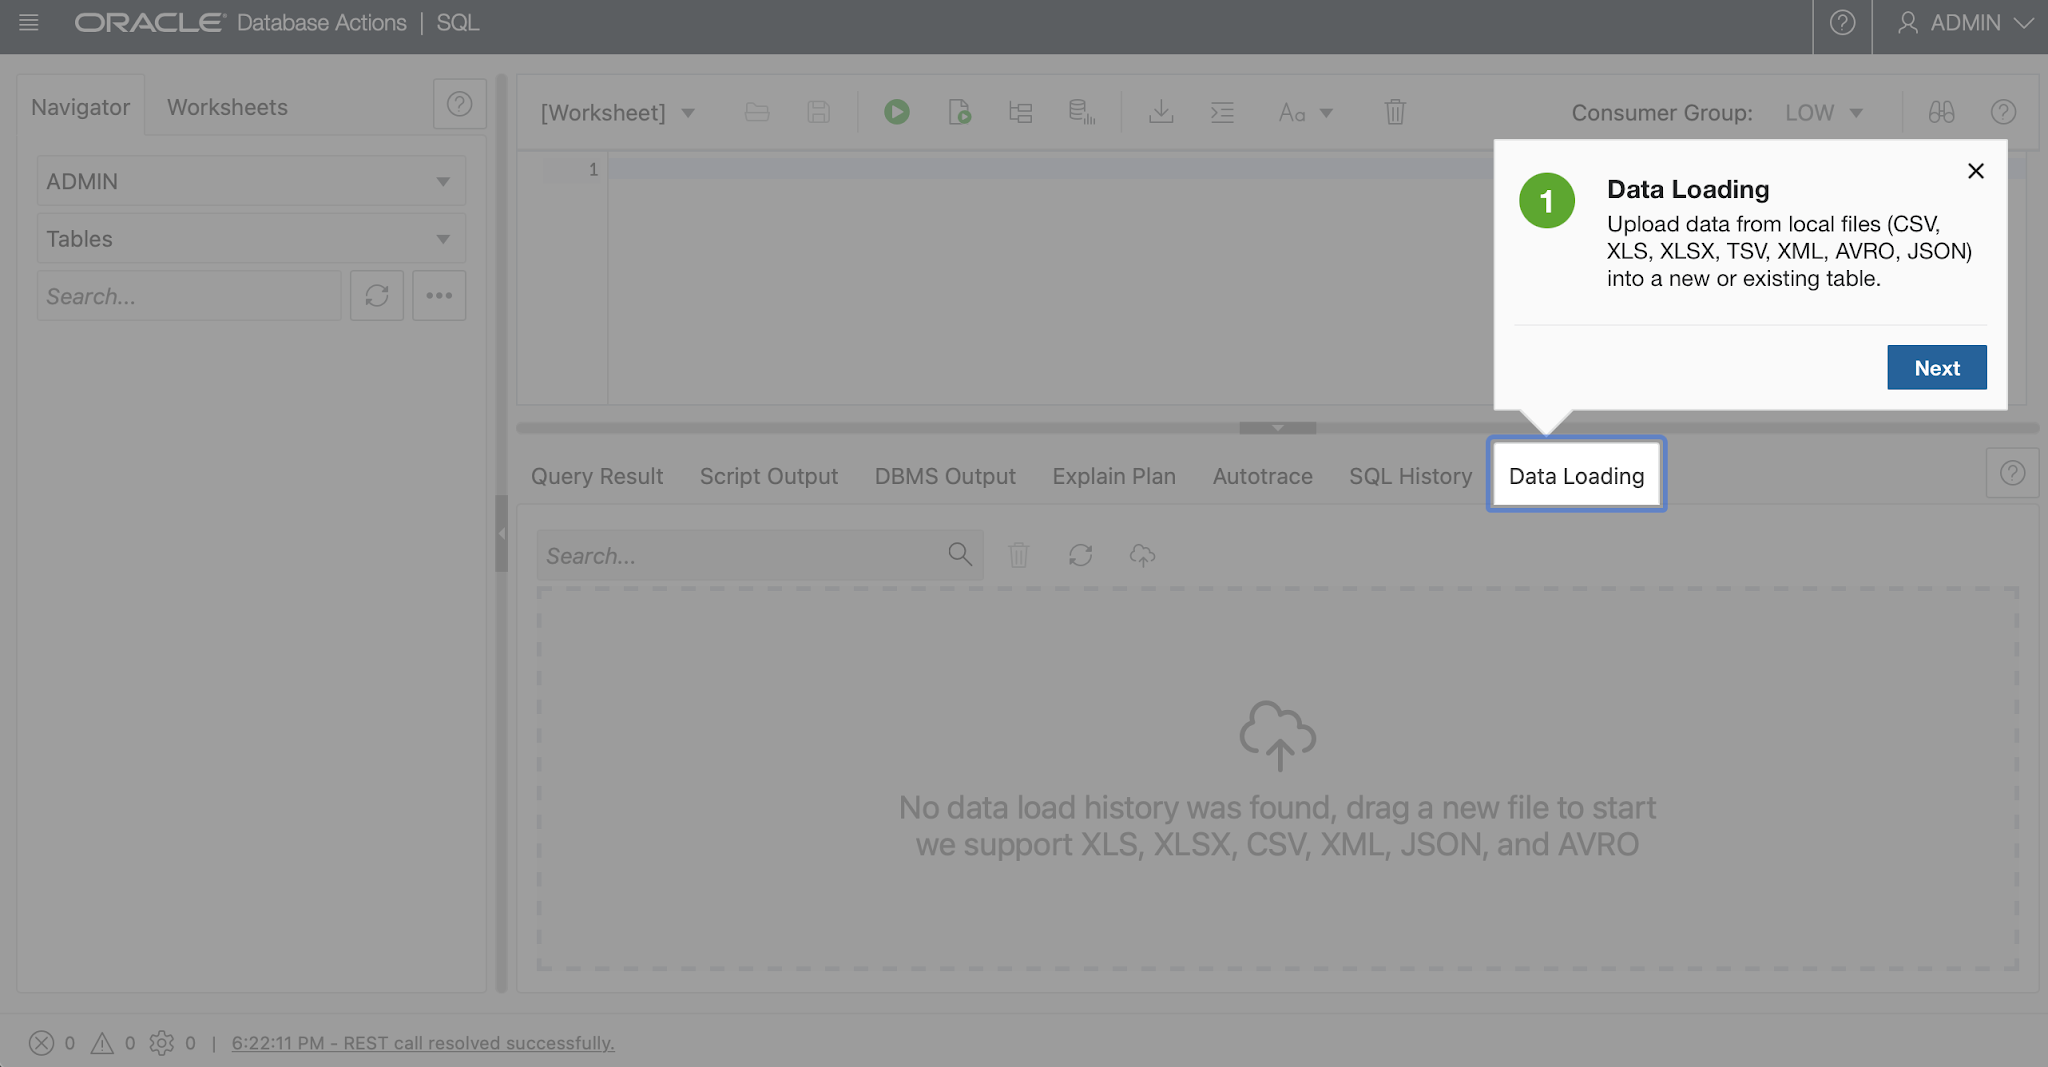Refresh the data load history list
This screenshot has width=2048, height=1067.
pos(1081,555)
